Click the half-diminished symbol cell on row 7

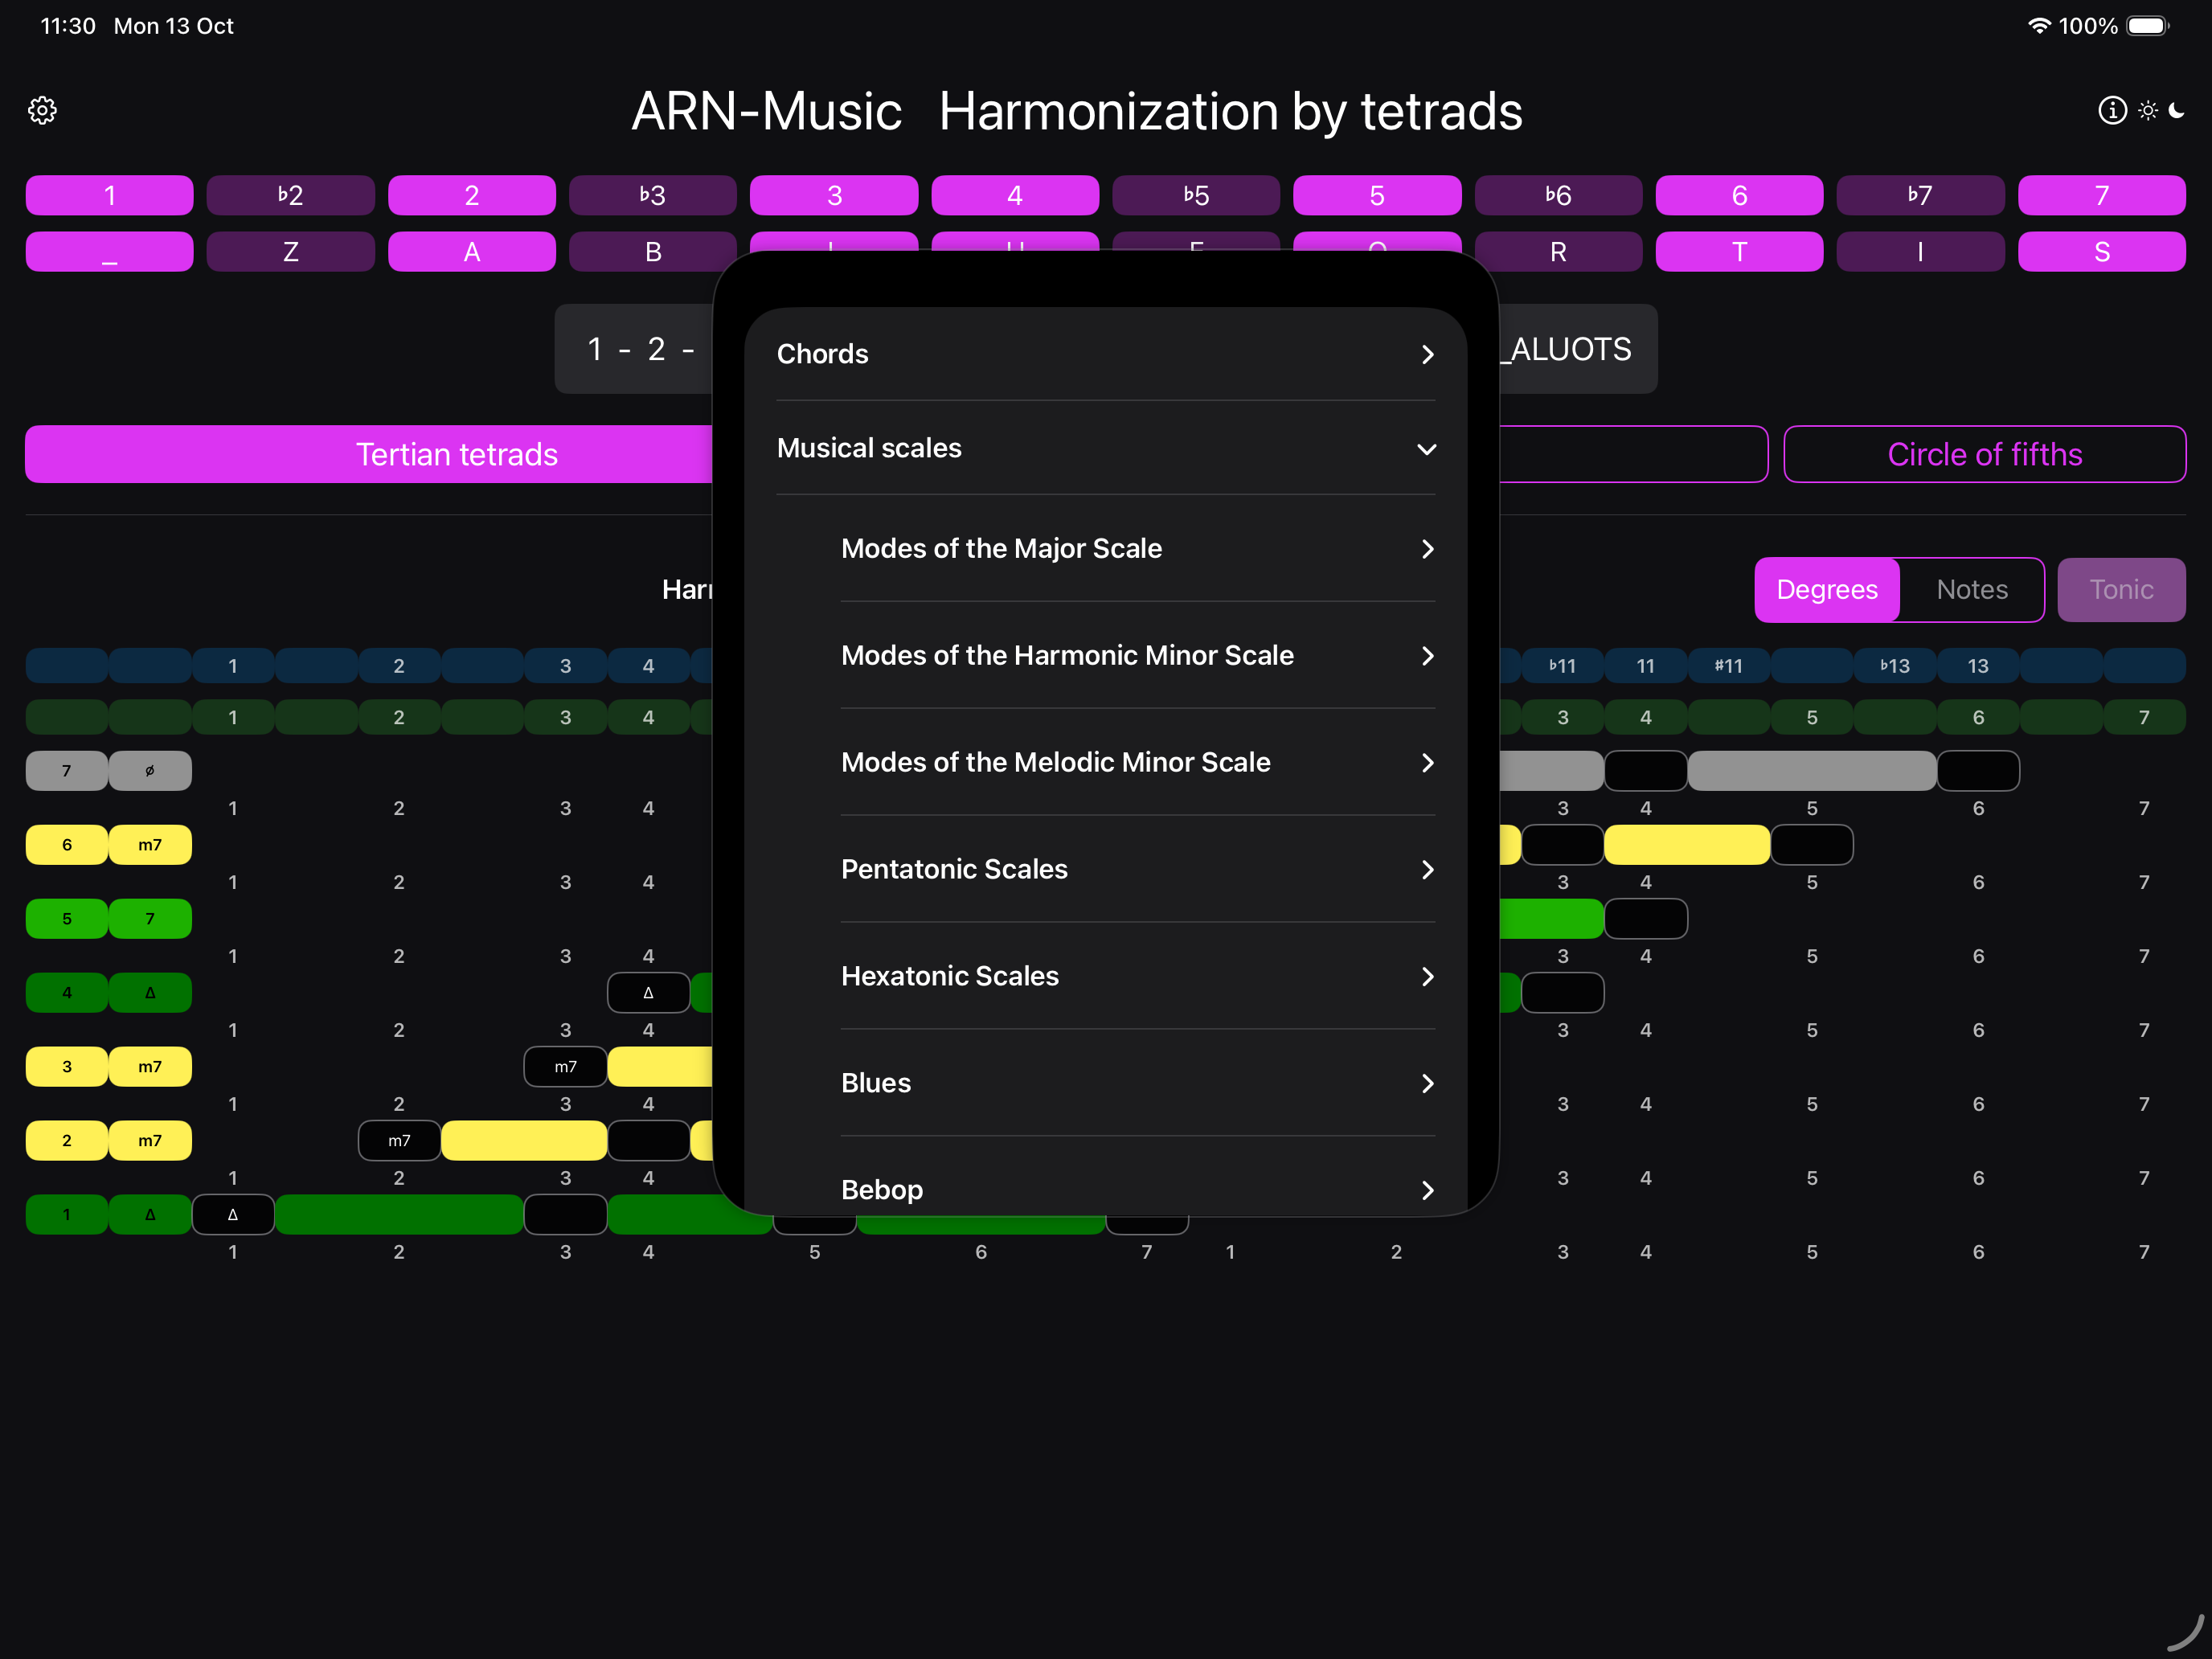click(150, 771)
